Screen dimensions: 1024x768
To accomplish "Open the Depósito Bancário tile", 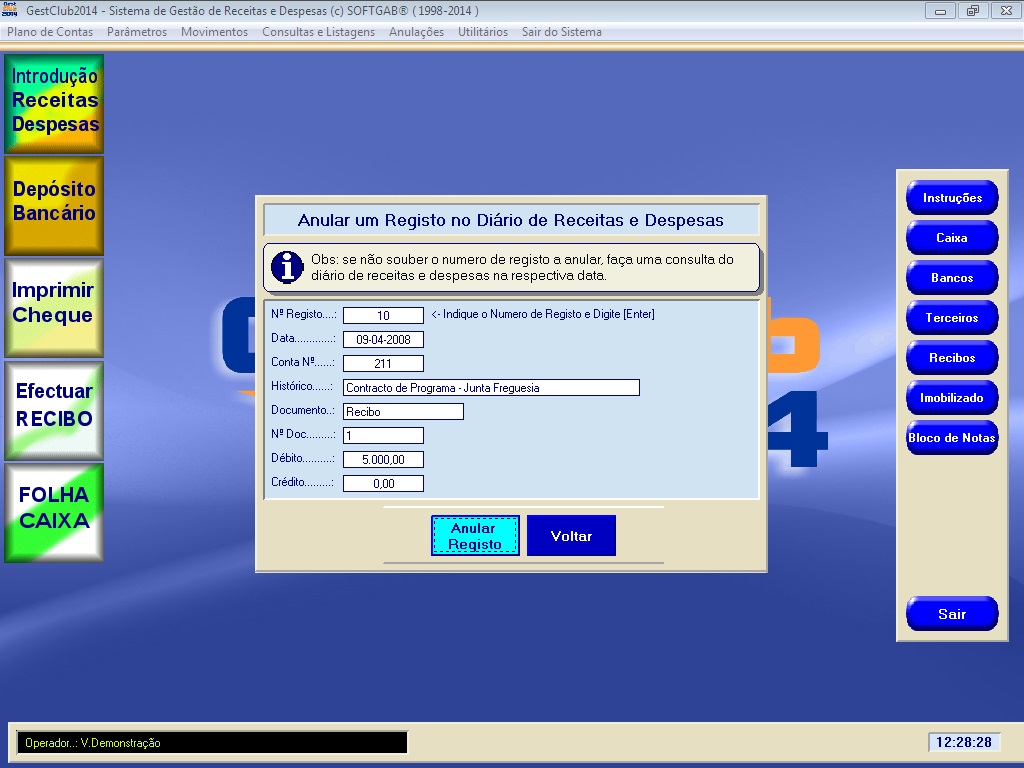I will point(54,205).
